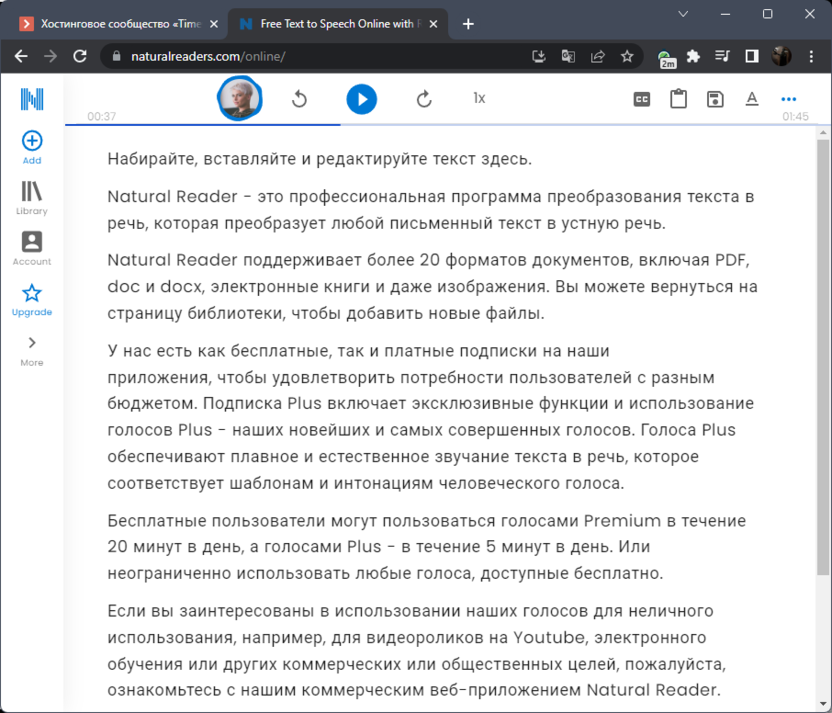Open the Upgrade plans page
The width and height of the screenshot is (832, 713).
click(32, 298)
